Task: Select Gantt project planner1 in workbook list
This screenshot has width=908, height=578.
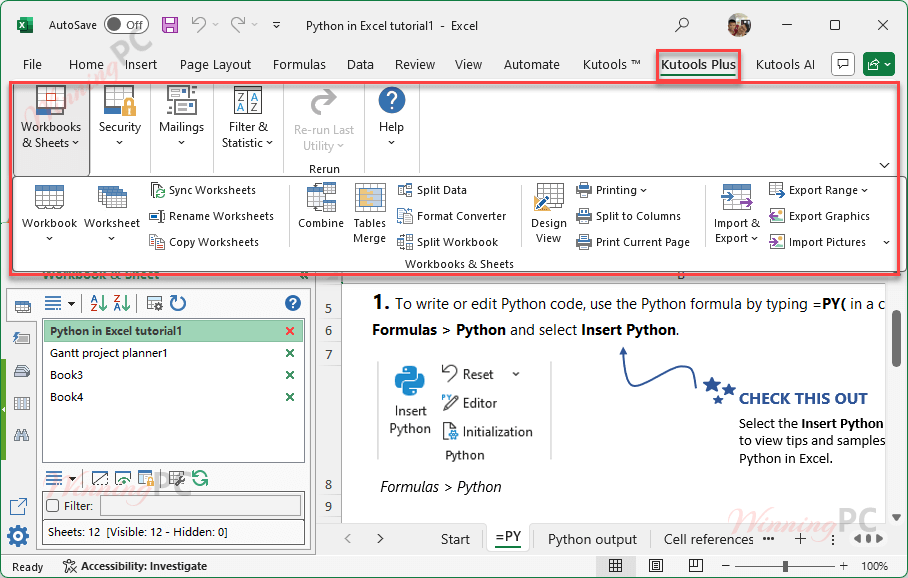Action: click(x=108, y=353)
